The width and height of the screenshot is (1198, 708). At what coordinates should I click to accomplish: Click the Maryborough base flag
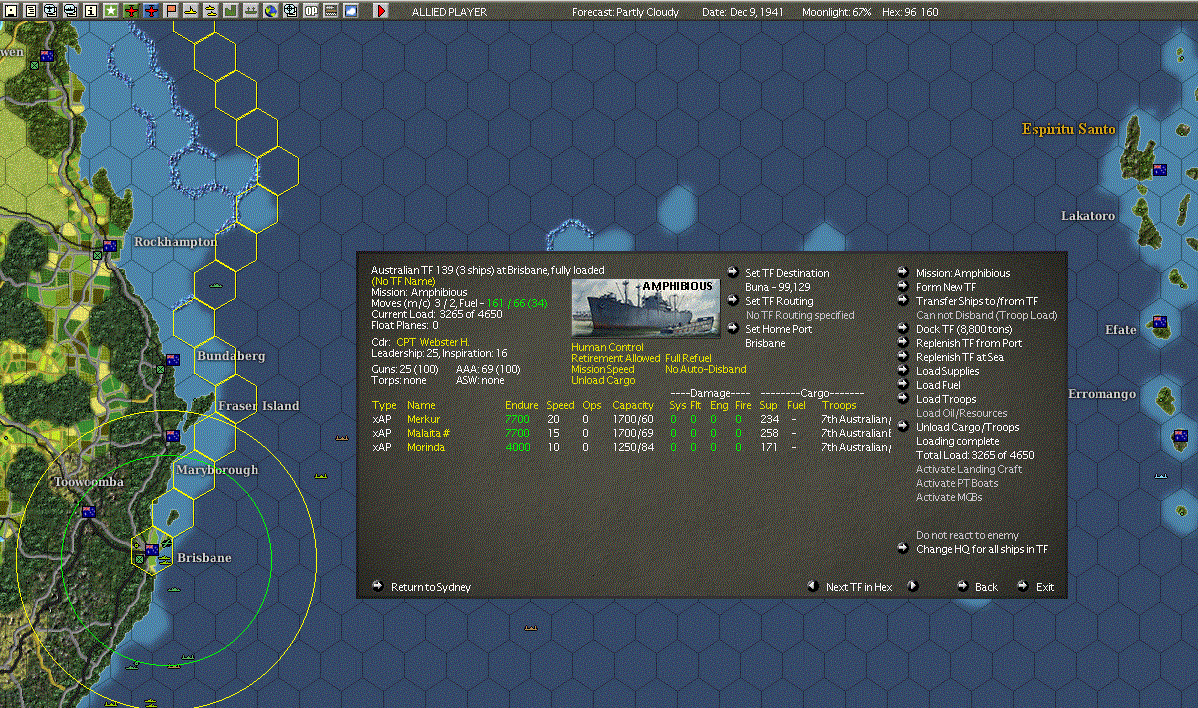tap(173, 436)
